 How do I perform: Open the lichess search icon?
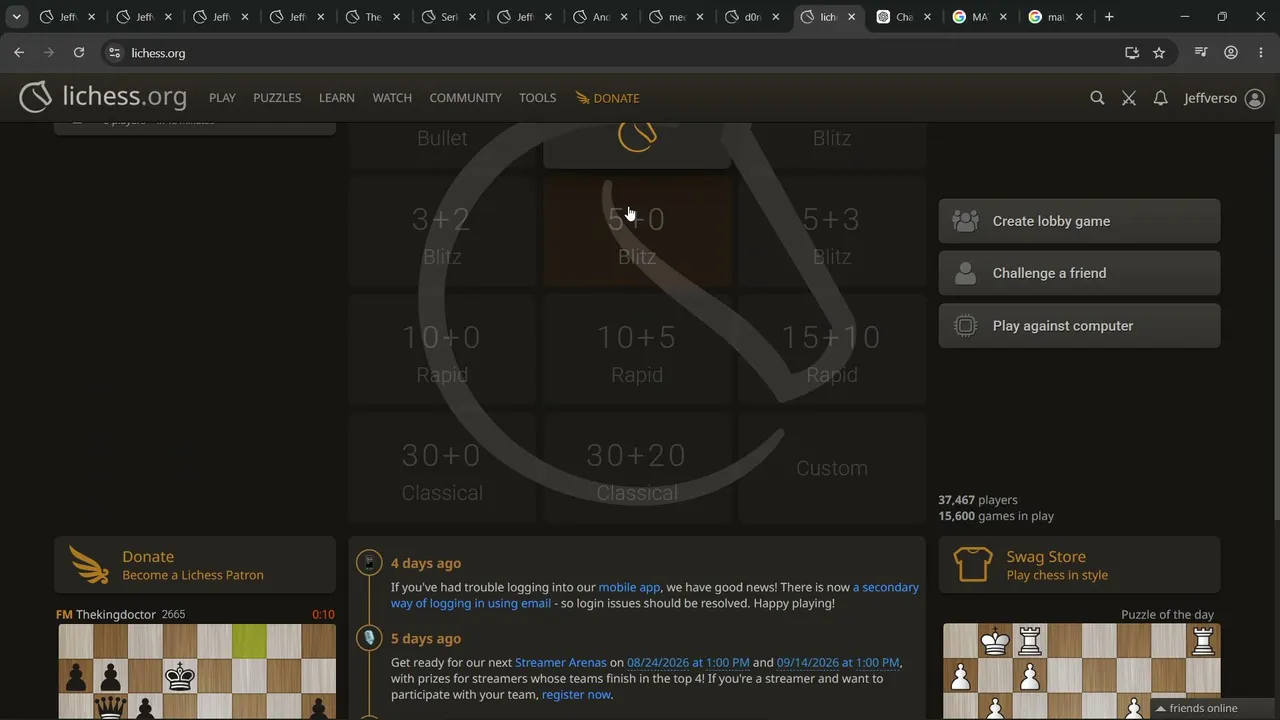pos(1097,98)
